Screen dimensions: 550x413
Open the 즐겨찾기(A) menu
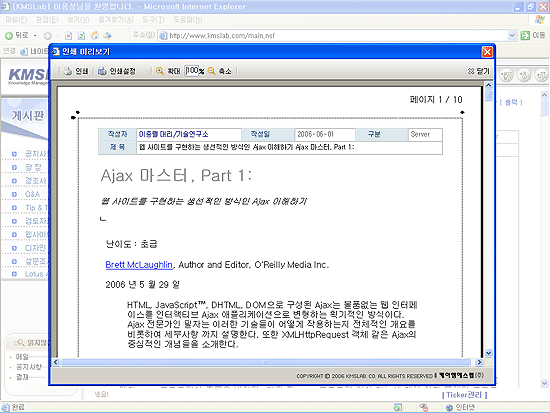tap(116, 20)
